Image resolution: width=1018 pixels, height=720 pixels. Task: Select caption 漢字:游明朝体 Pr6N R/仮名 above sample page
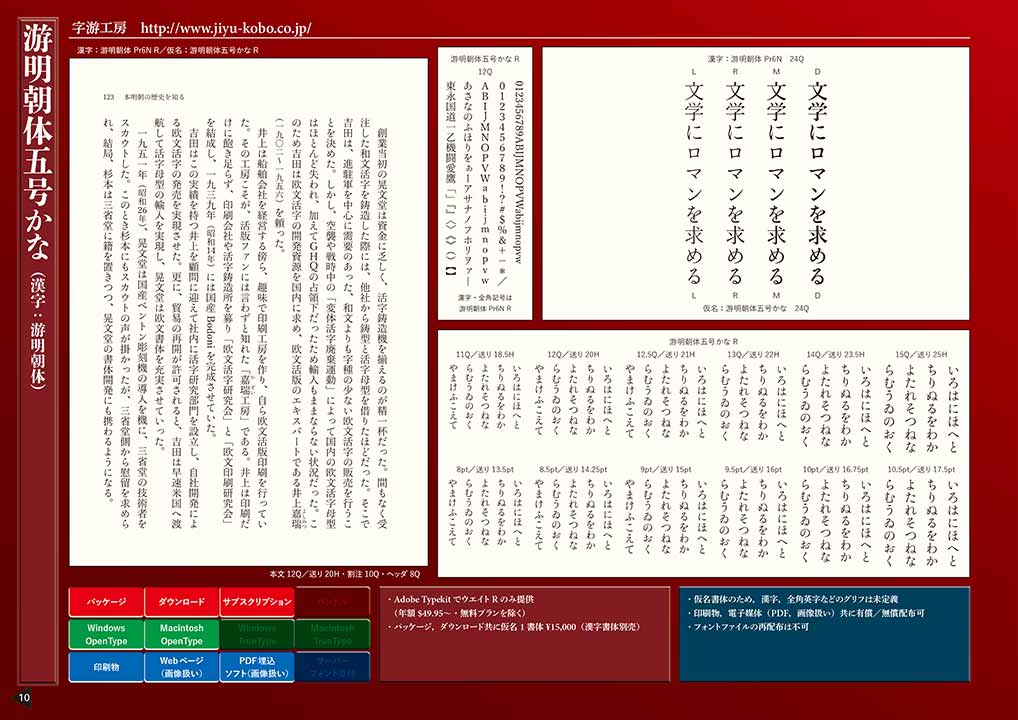click(168, 49)
